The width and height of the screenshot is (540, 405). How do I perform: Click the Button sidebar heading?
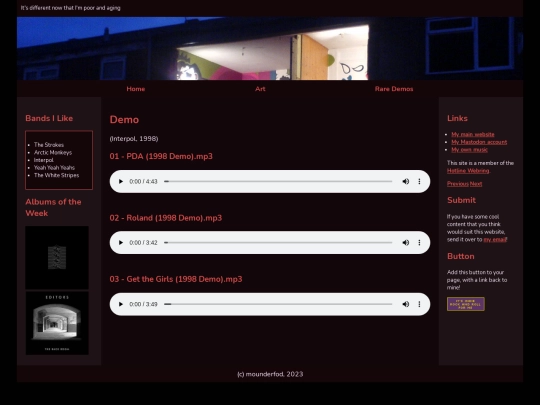(x=461, y=256)
